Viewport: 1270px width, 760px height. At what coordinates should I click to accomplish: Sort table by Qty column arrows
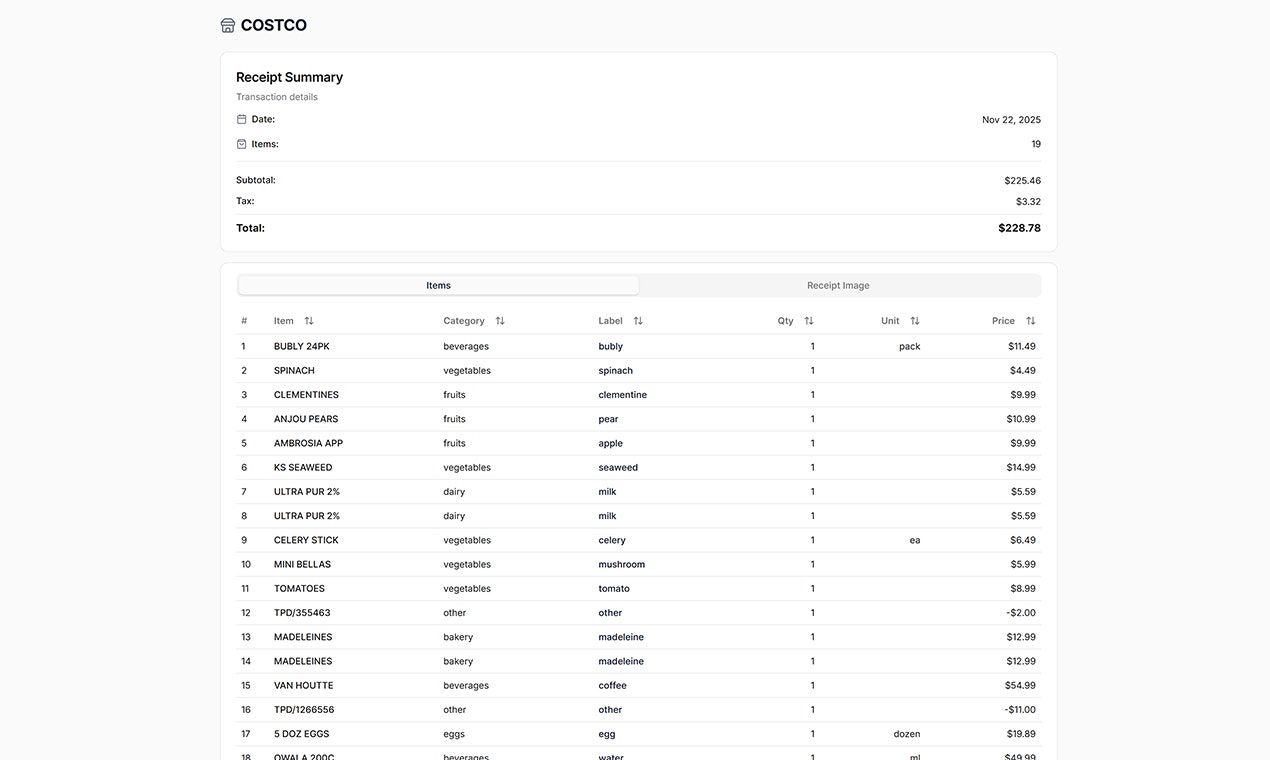[x=809, y=321]
